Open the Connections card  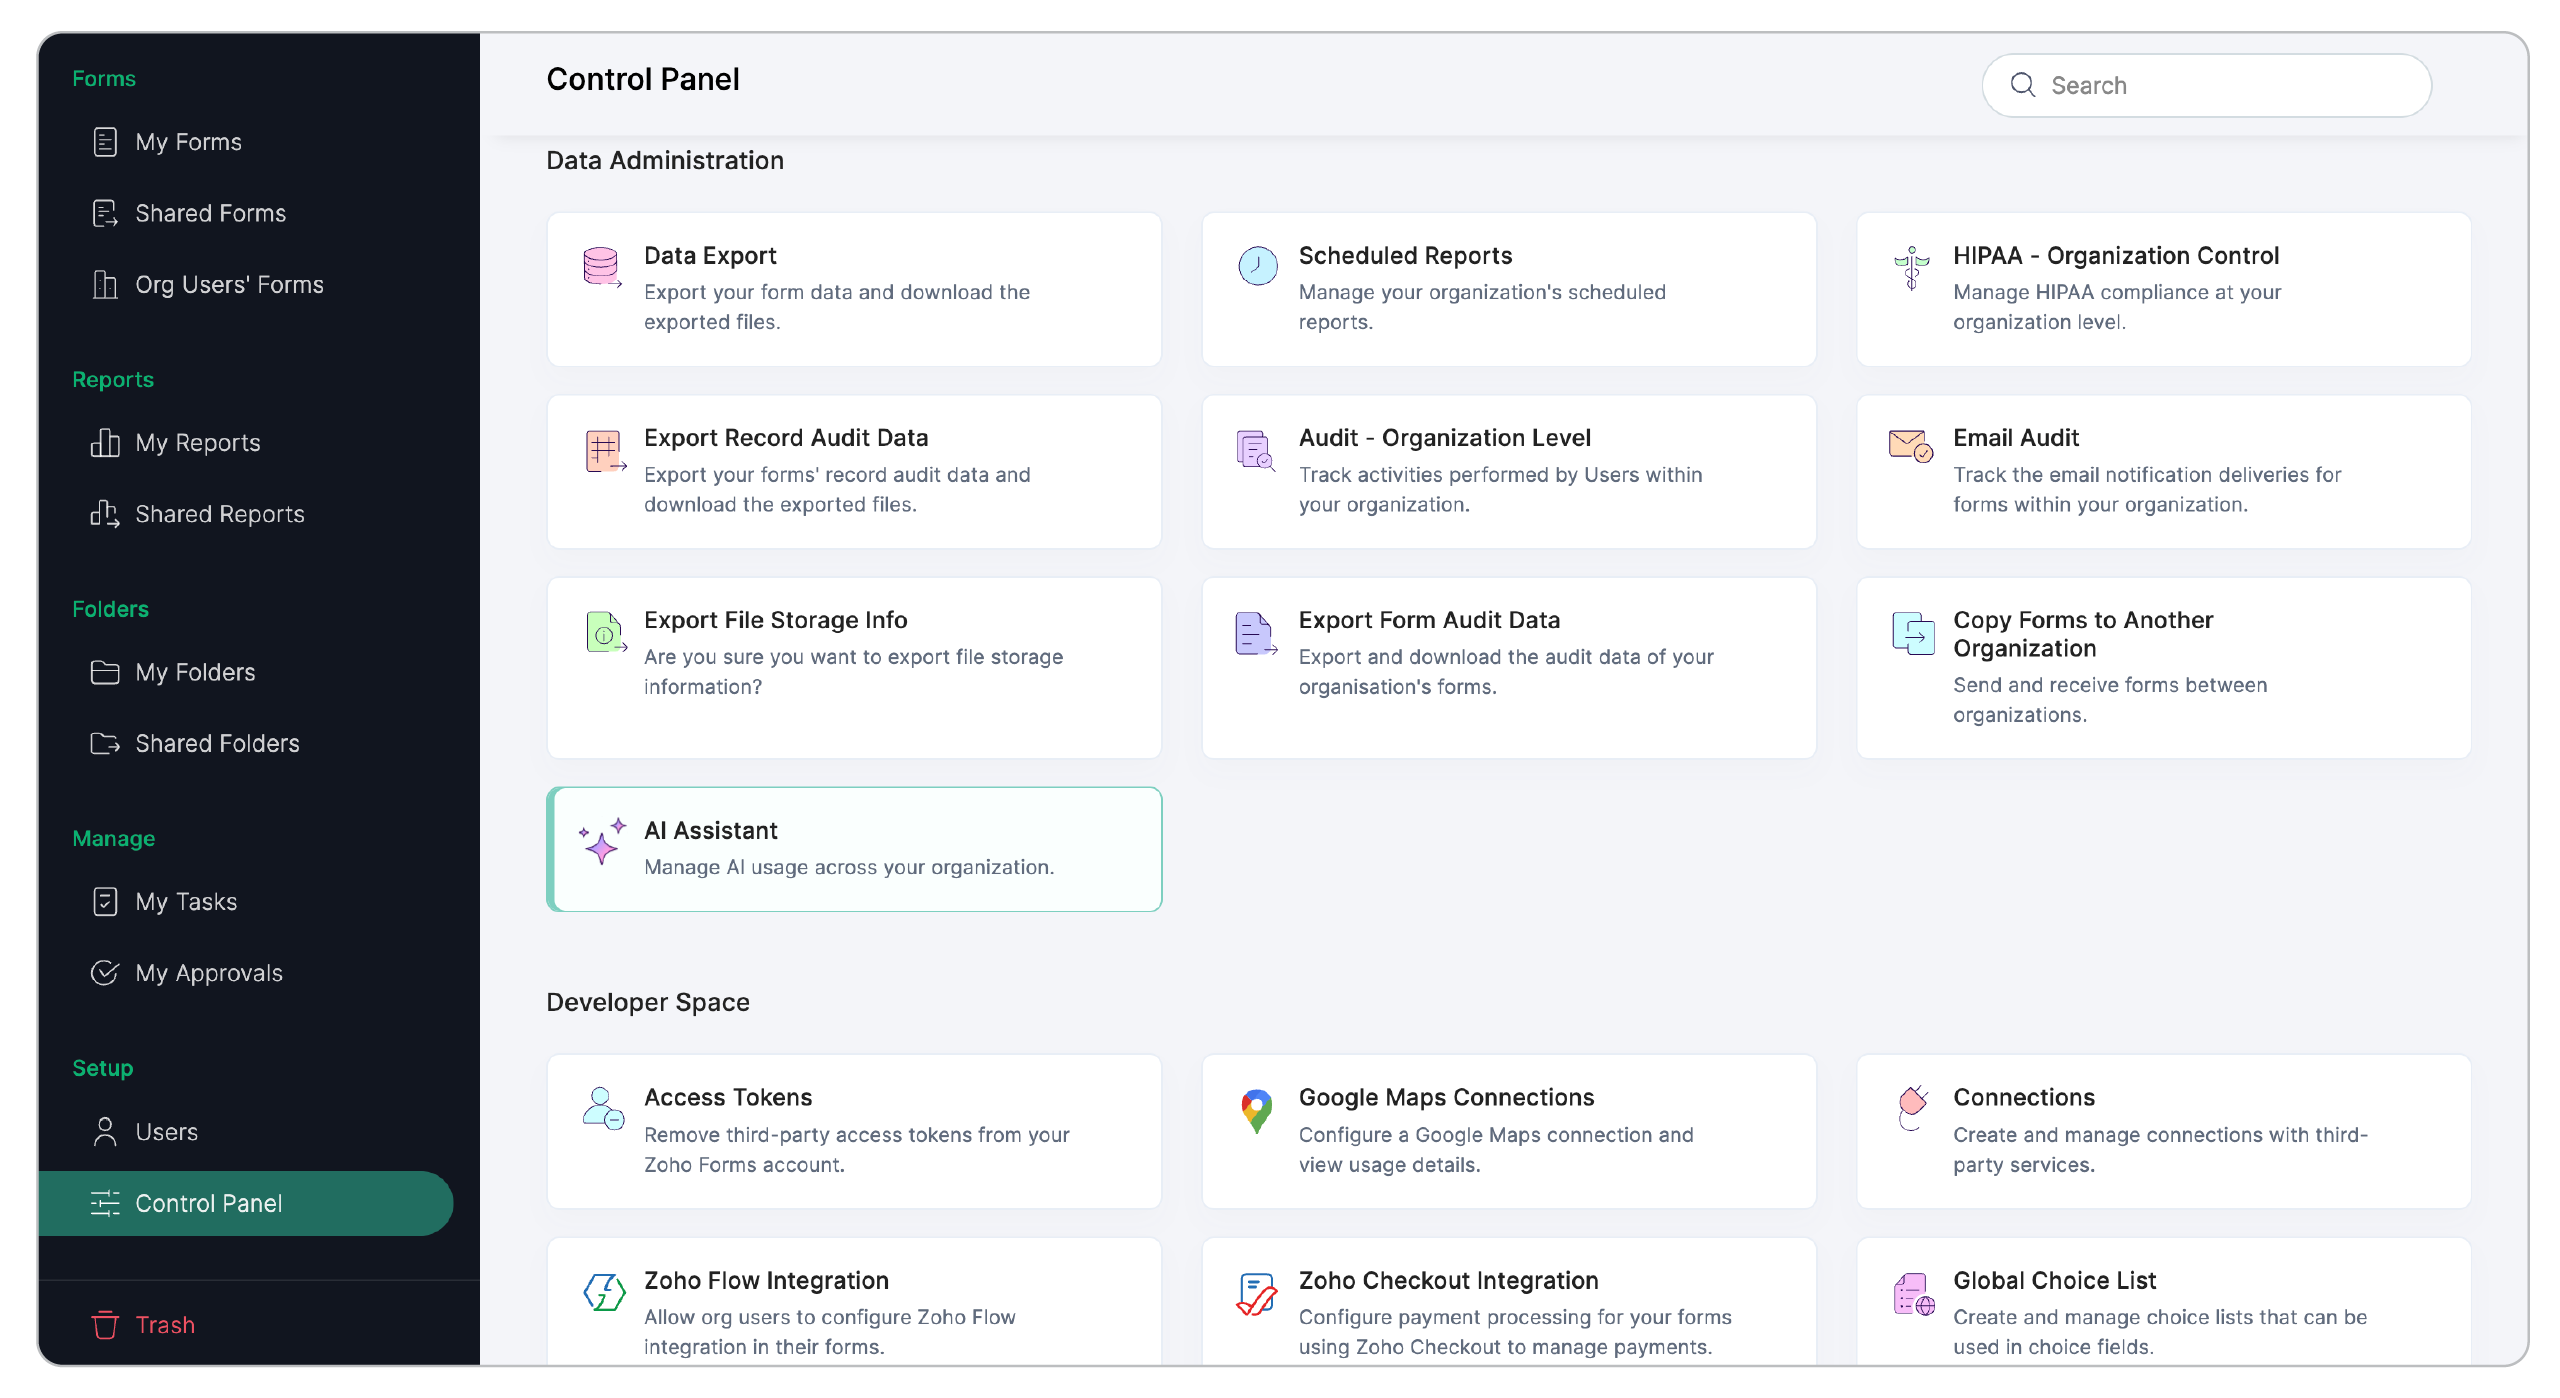(x=2163, y=1131)
